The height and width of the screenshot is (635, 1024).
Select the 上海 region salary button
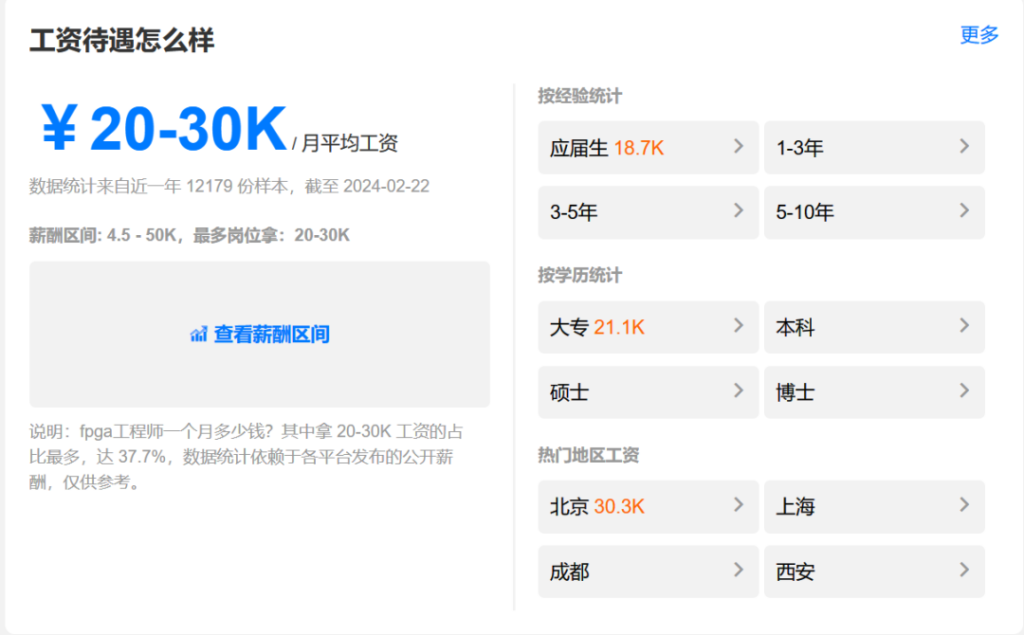pos(873,506)
